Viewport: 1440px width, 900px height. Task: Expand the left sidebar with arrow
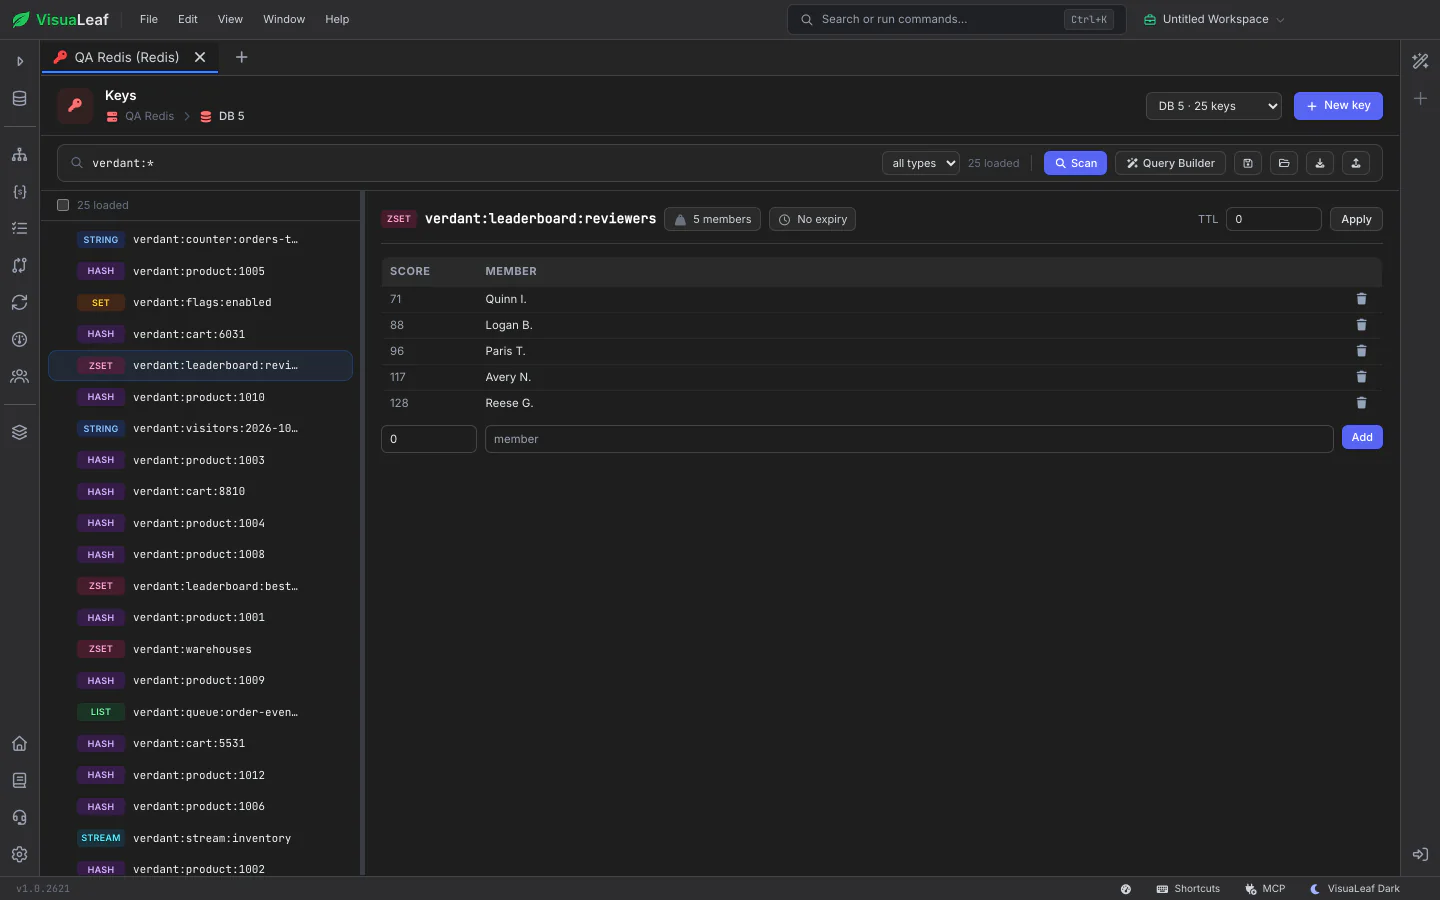coord(19,61)
